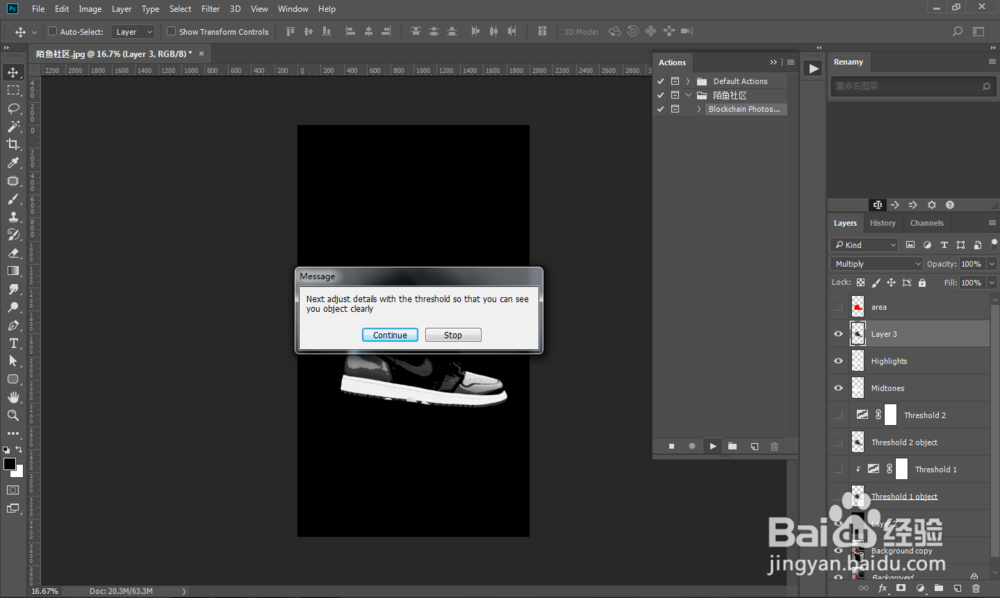Open Auto-Select Layer dropdown

[x=133, y=32]
